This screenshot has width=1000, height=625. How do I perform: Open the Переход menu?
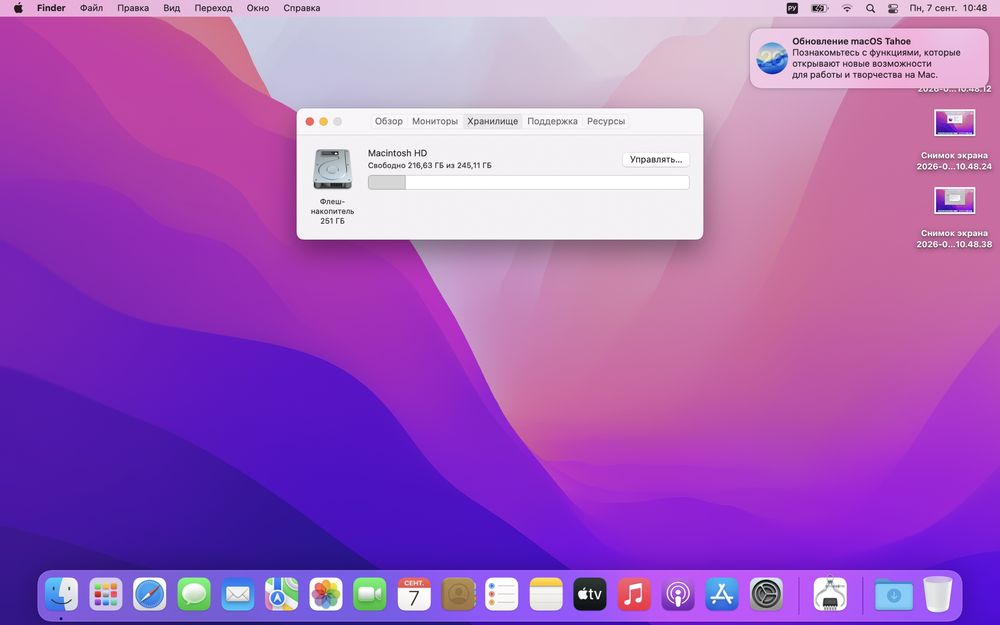tap(213, 8)
